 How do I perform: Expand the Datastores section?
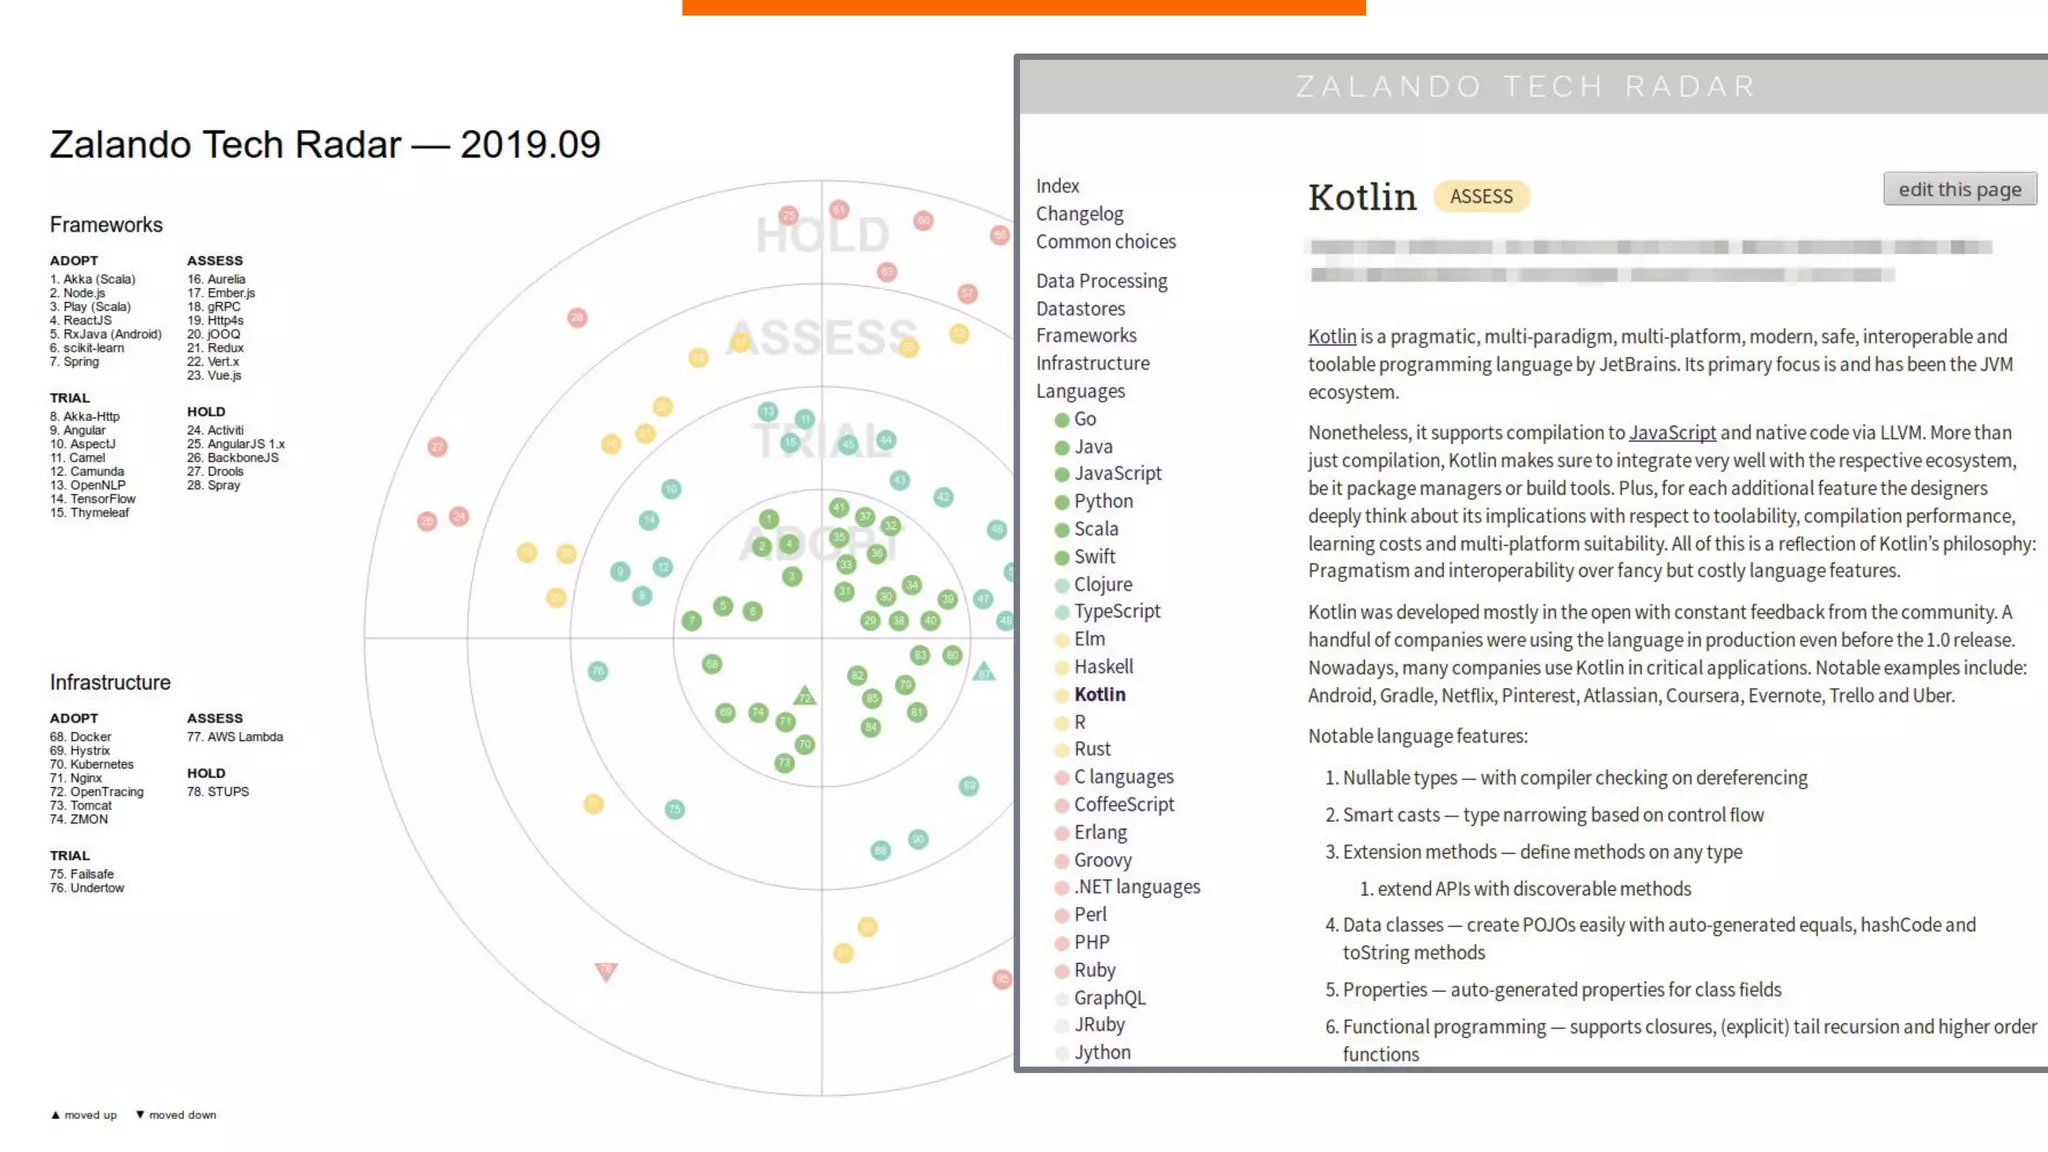(x=1080, y=309)
